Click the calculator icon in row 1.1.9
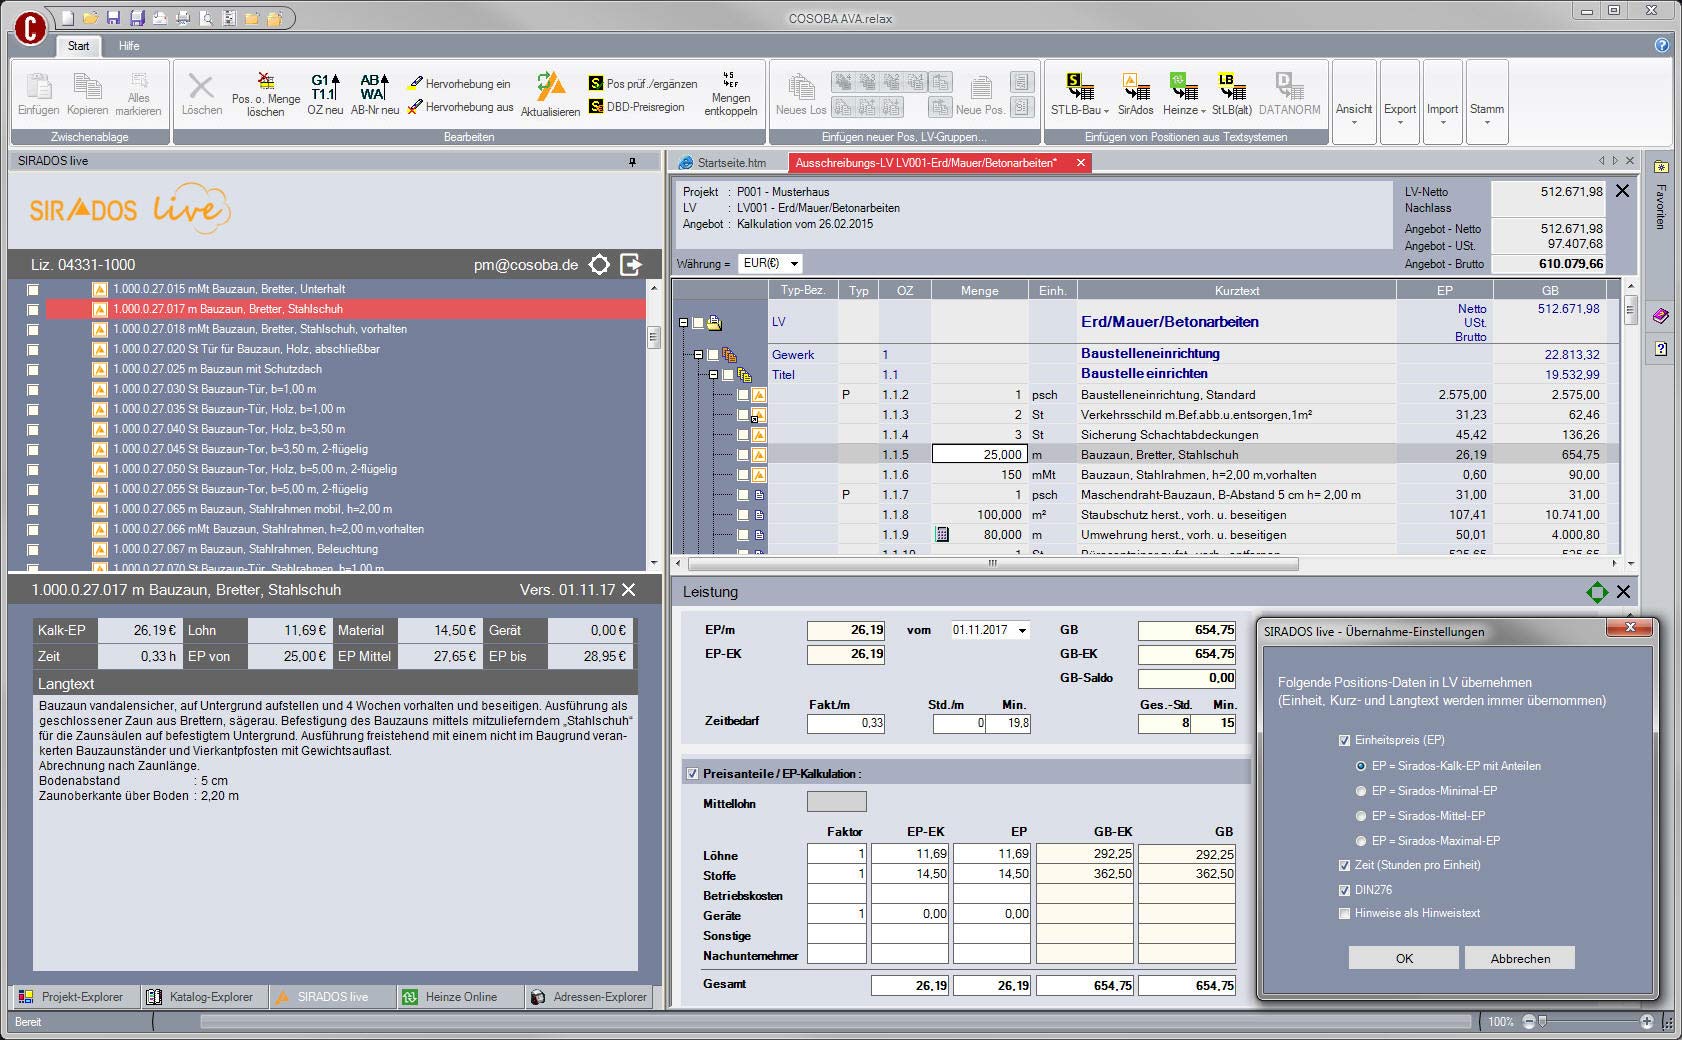This screenshot has height=1040, width=1682. (941, 535)
